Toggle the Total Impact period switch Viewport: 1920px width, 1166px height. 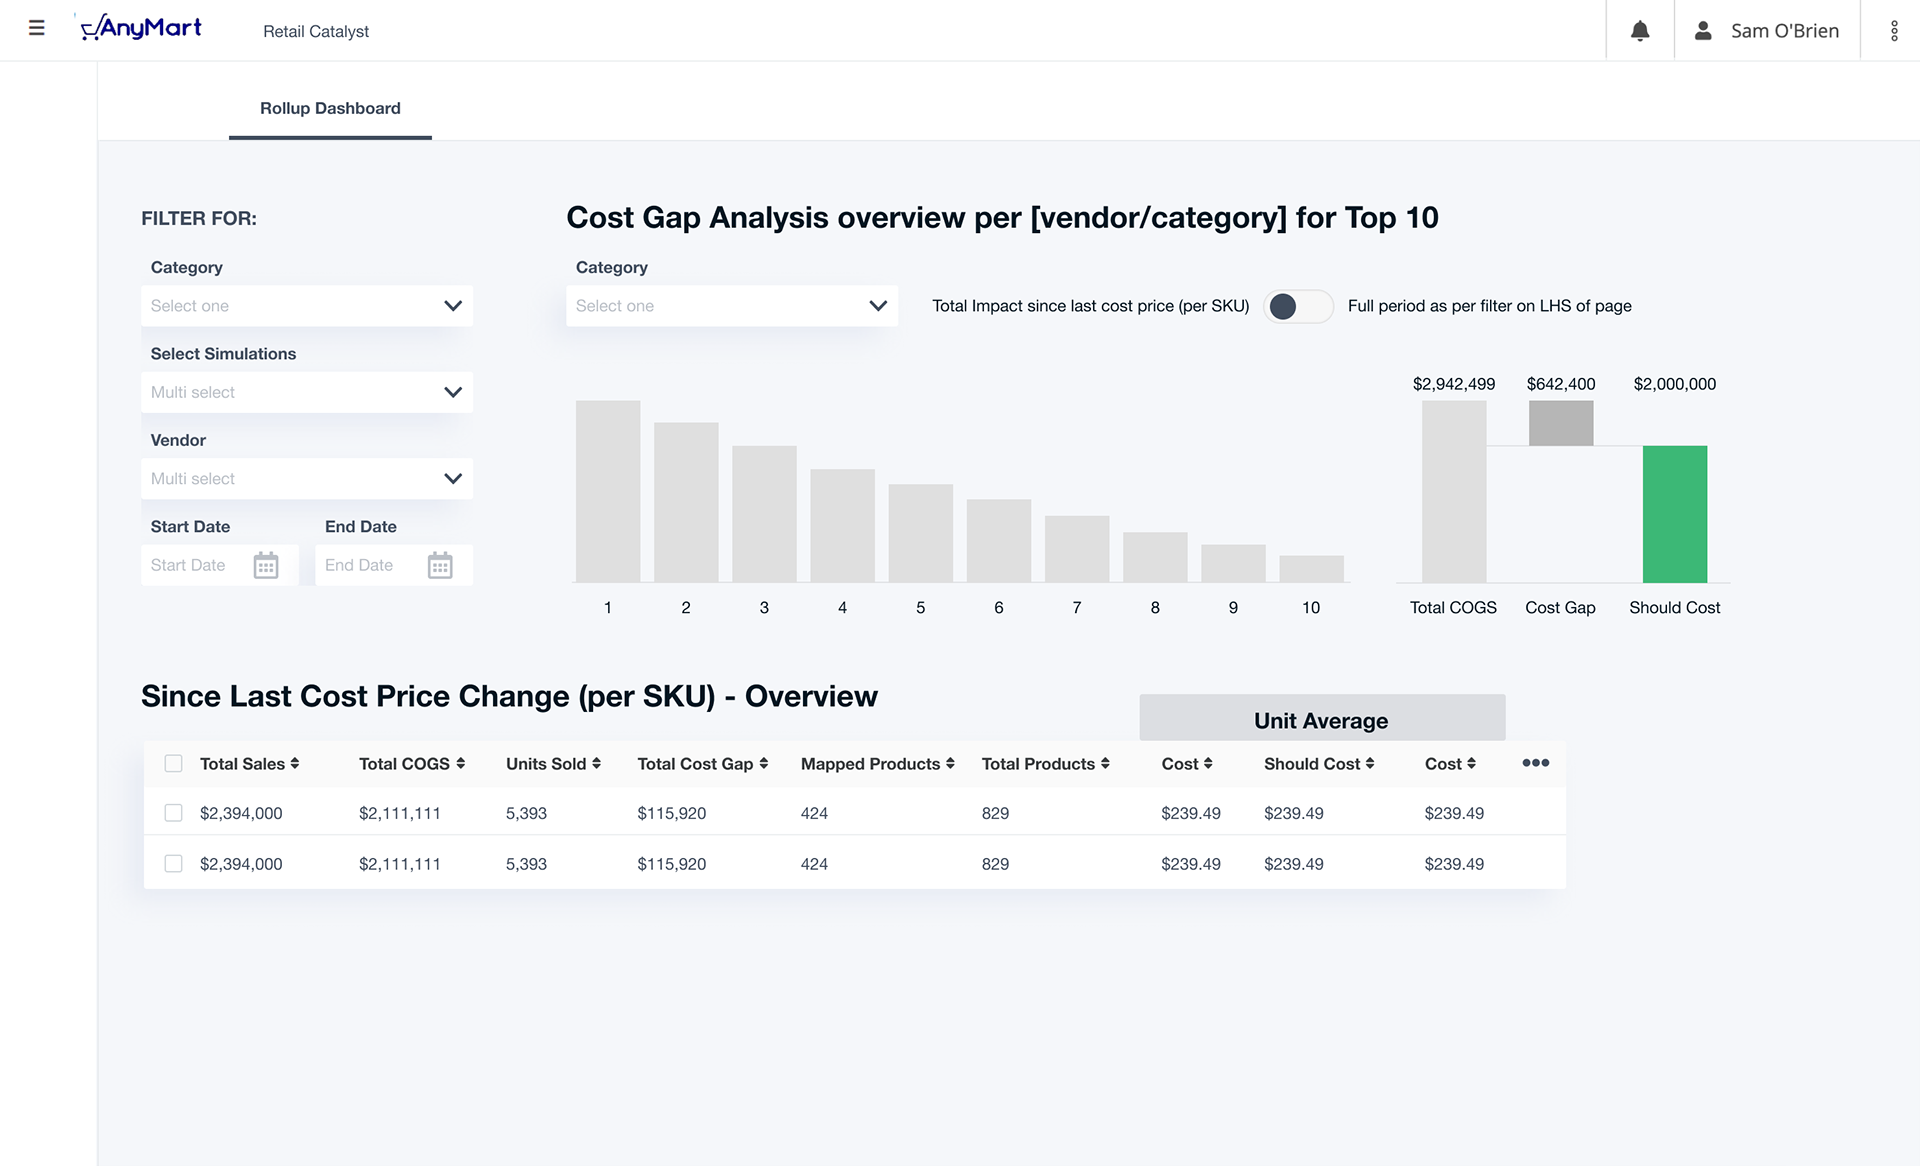1297,306
